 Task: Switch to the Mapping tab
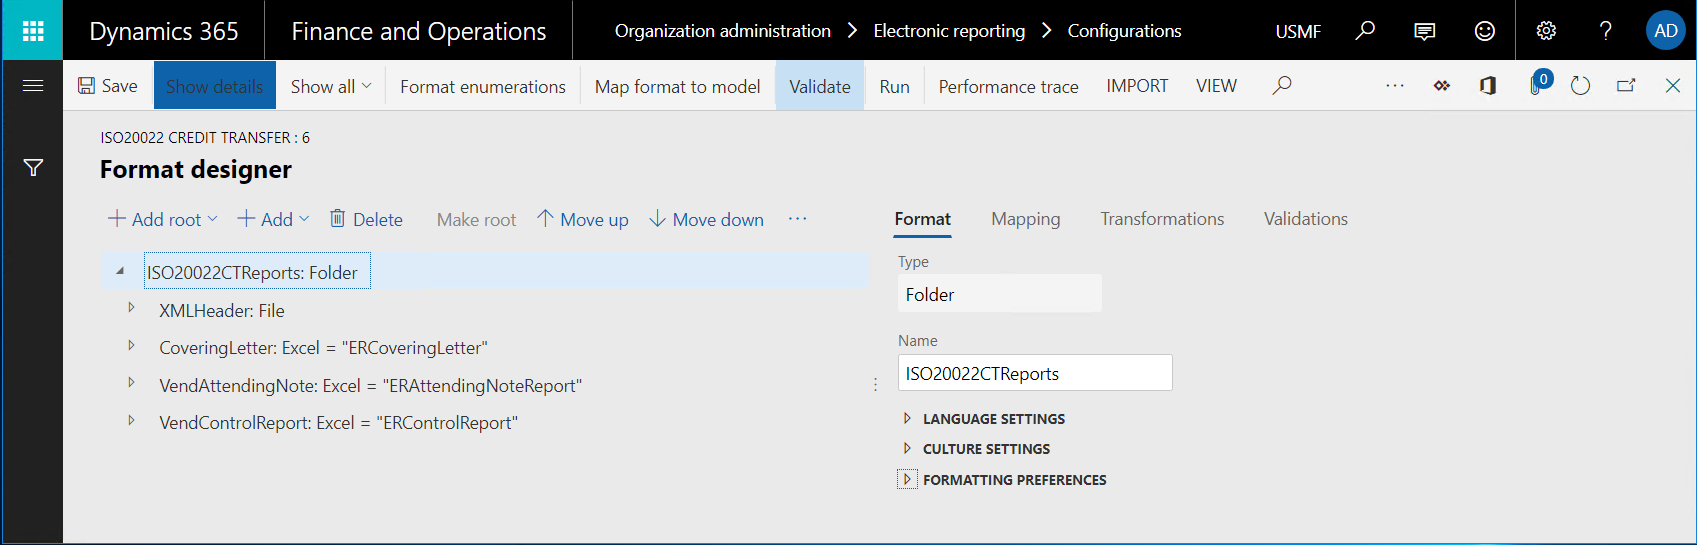pos(1025,219)
